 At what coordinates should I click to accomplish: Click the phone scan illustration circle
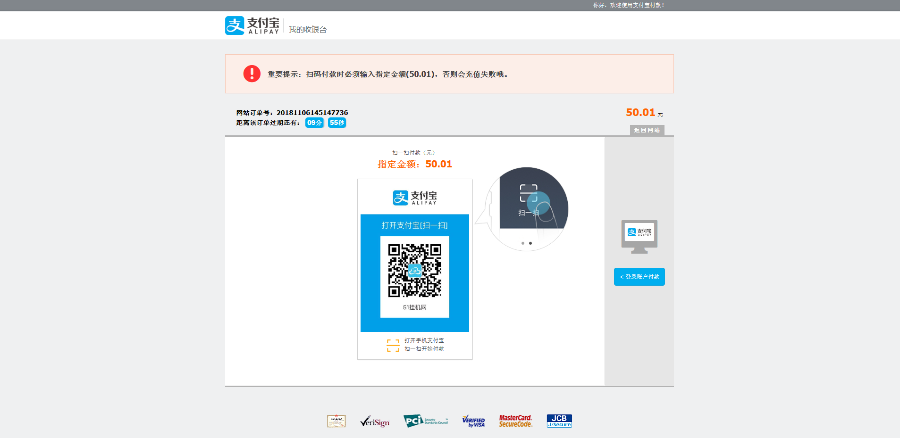click(x=526, y=209)
